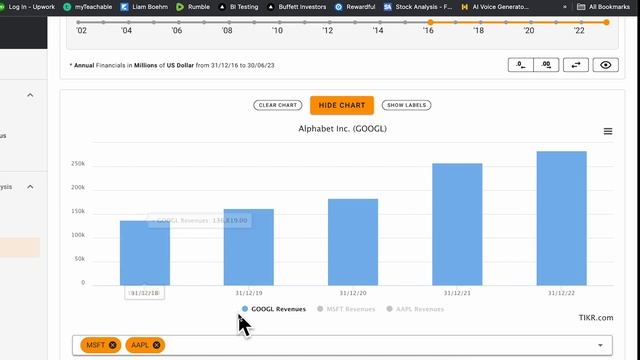Open the Log In - Upwork bookmark
Screen dimensions: 640x360
click(x=27, y=7)
